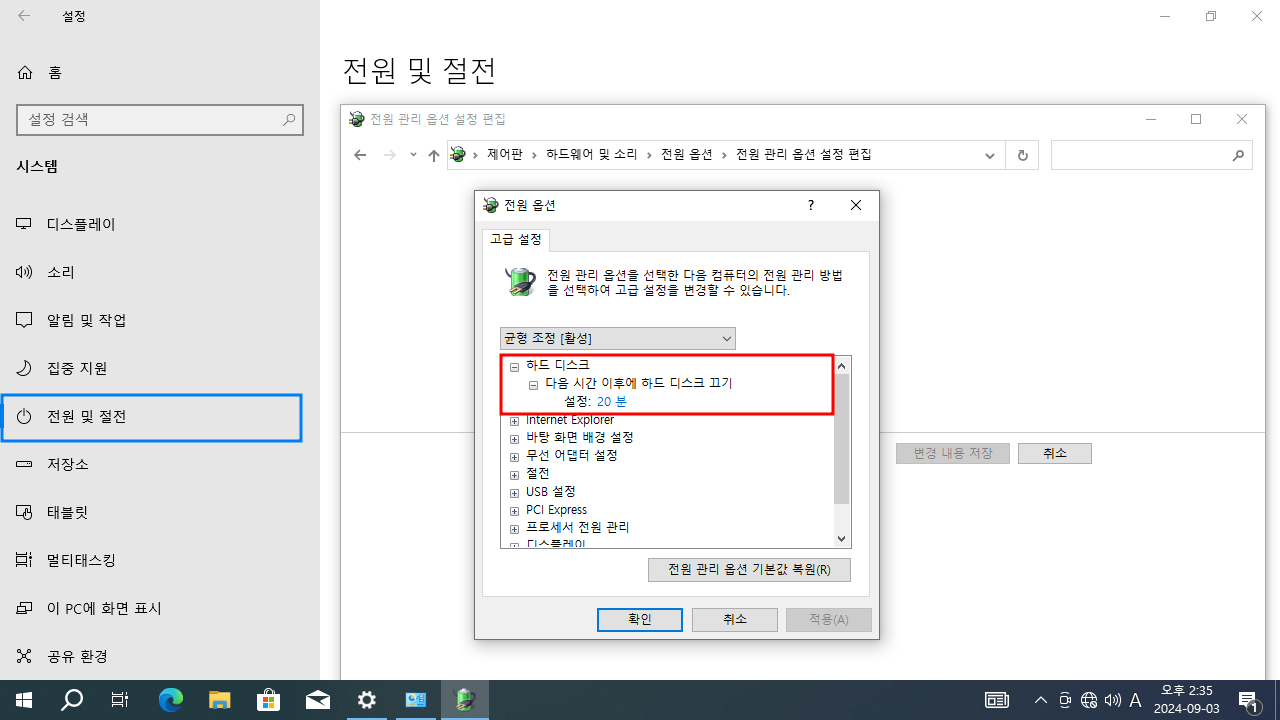Expand Processor power management node
Viewport: 1280px width, 720px height.
[x=514, y=529]
